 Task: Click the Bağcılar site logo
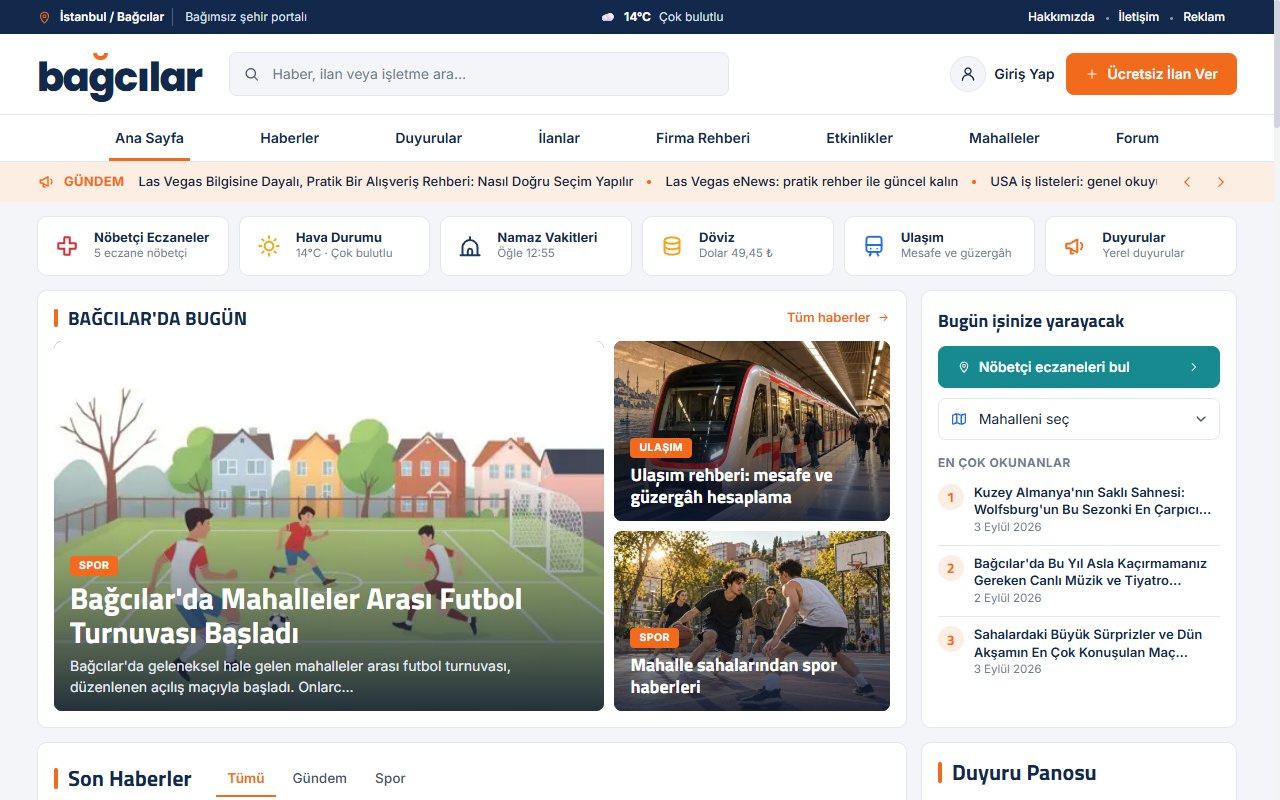(x=121, y=75)
